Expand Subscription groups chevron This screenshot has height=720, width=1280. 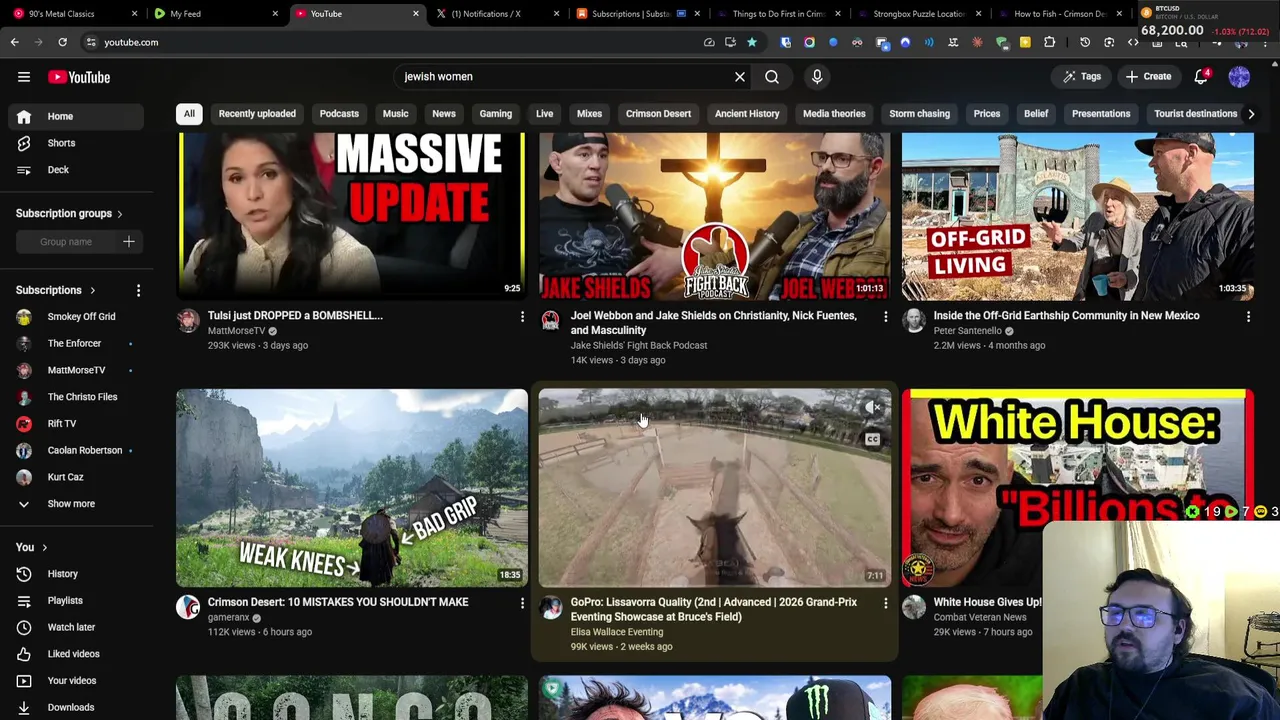pos(119,214)
